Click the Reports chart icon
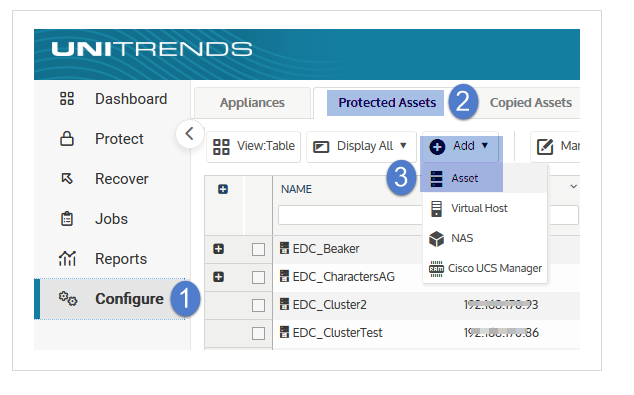Screen dimensions: 634x395 [x=67, y=258]
